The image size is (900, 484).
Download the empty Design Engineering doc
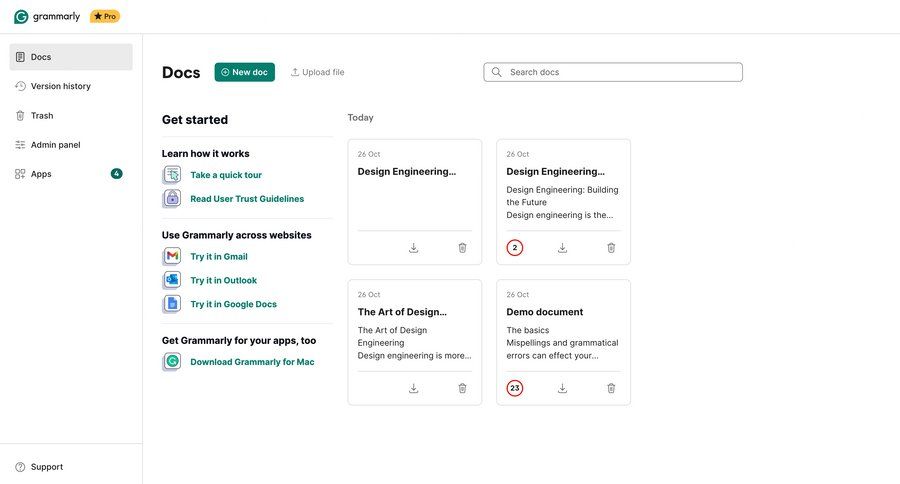point(413,248)
